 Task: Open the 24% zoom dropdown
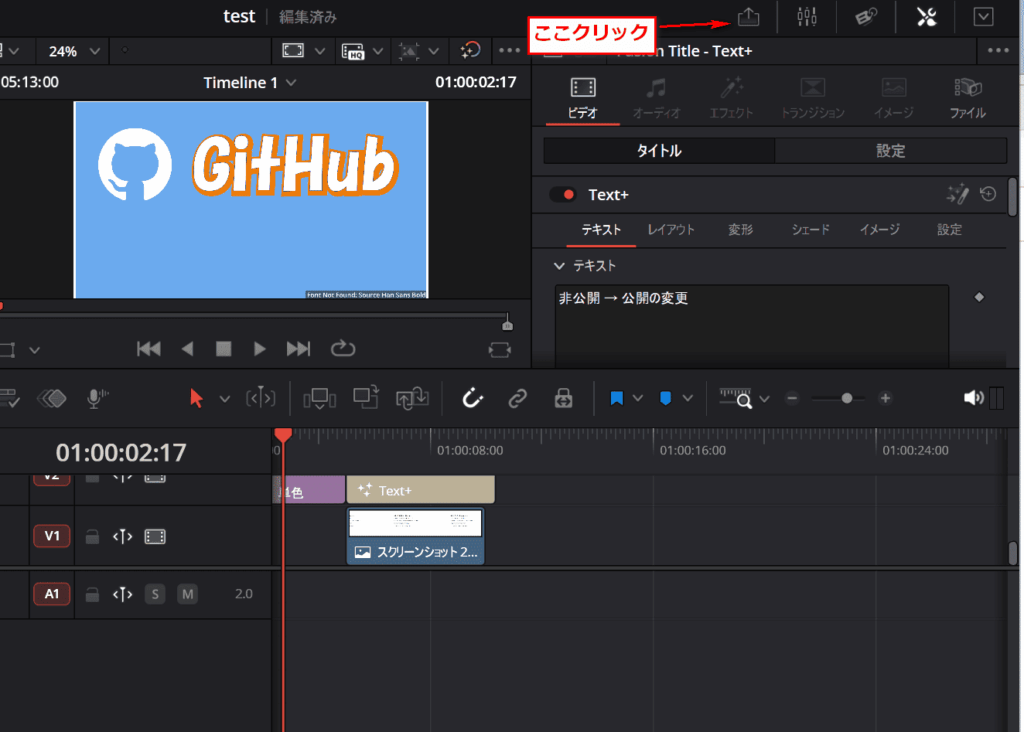[x=73, y=50]
